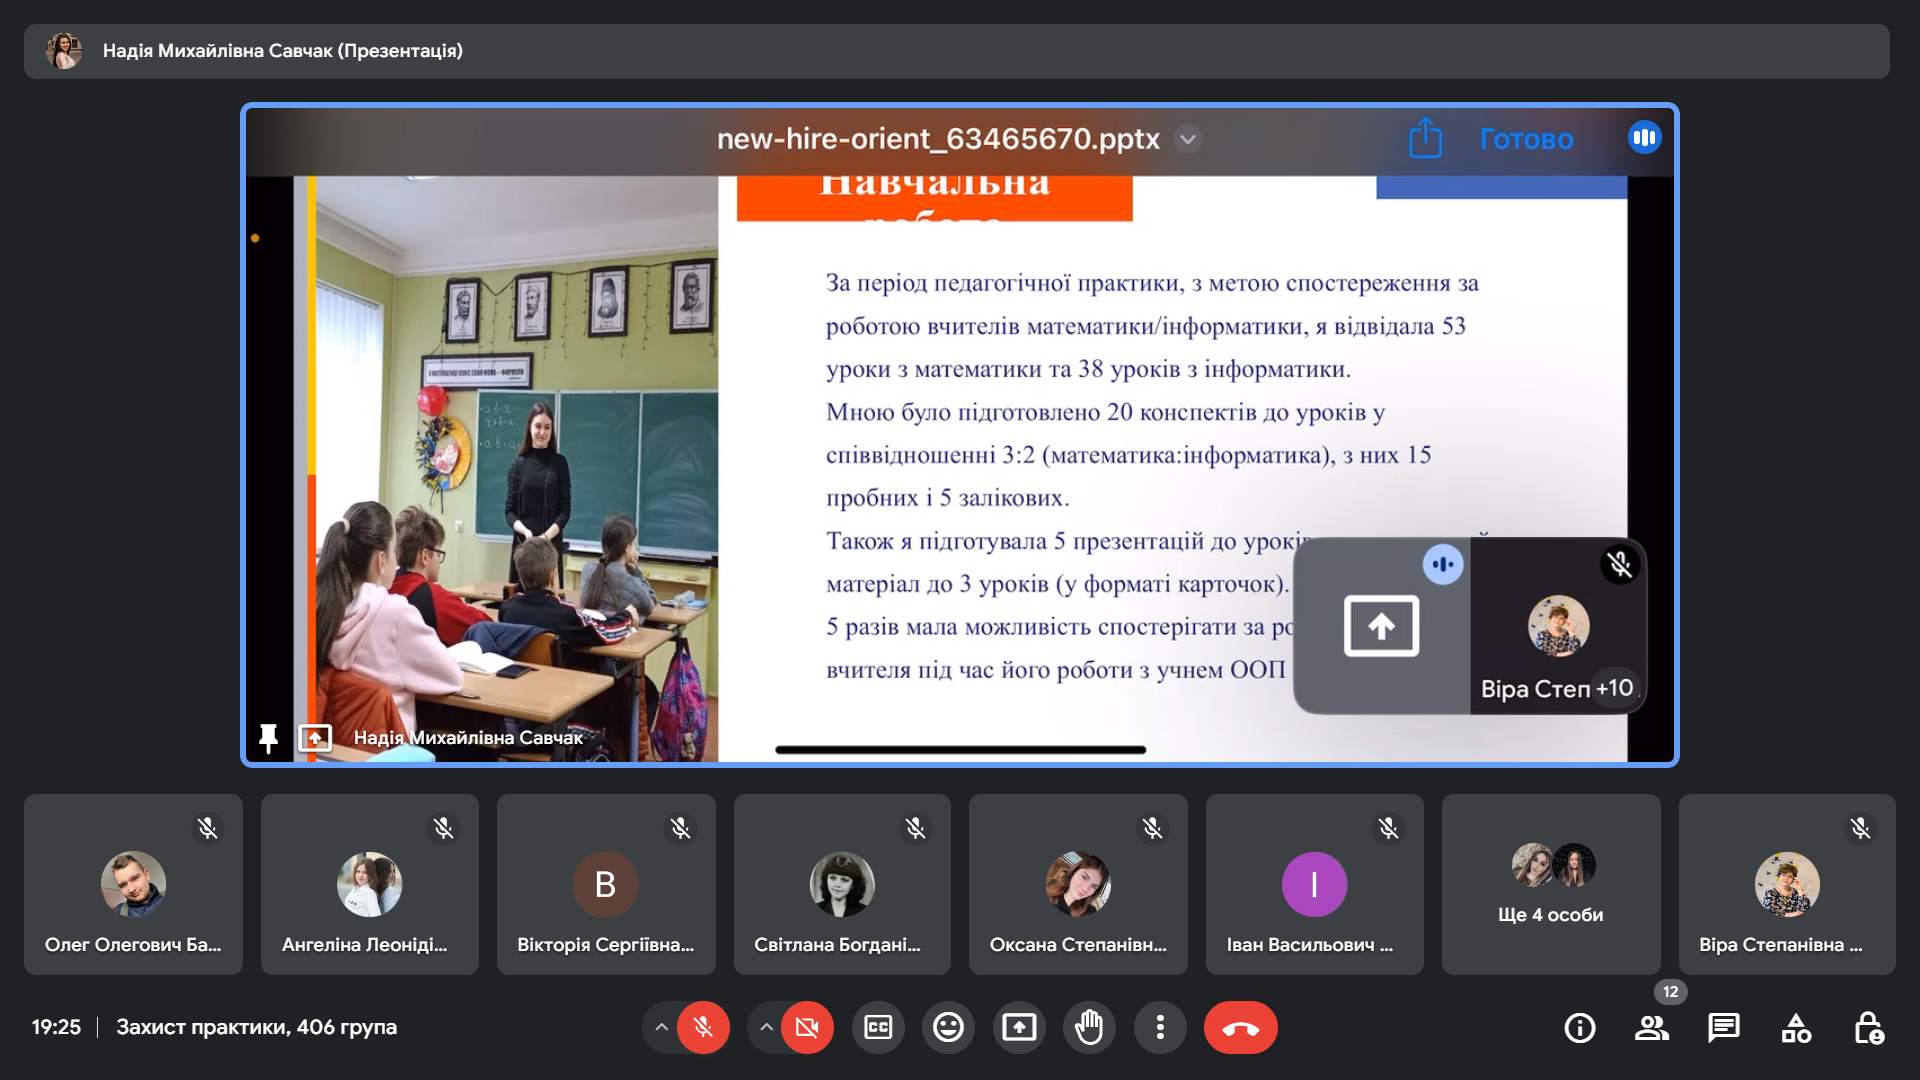Click muted mic icon on bottom Віра Степанівна tile

[1860, 828]
